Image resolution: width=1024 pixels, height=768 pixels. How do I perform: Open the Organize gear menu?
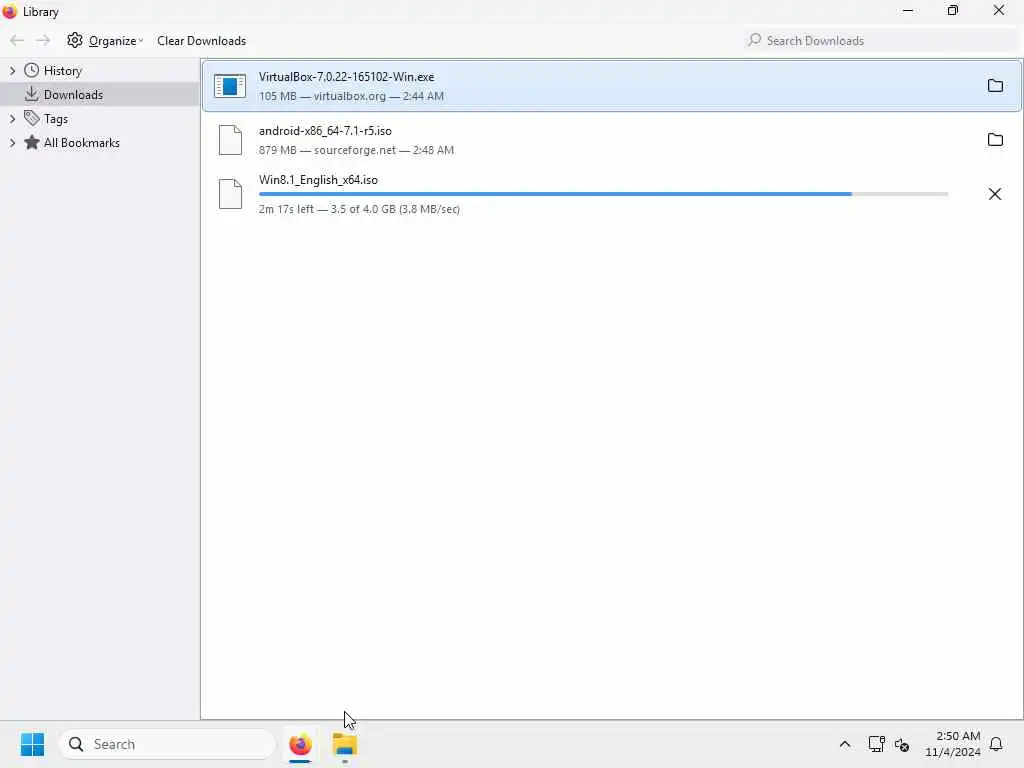click(x=104, y=40)
